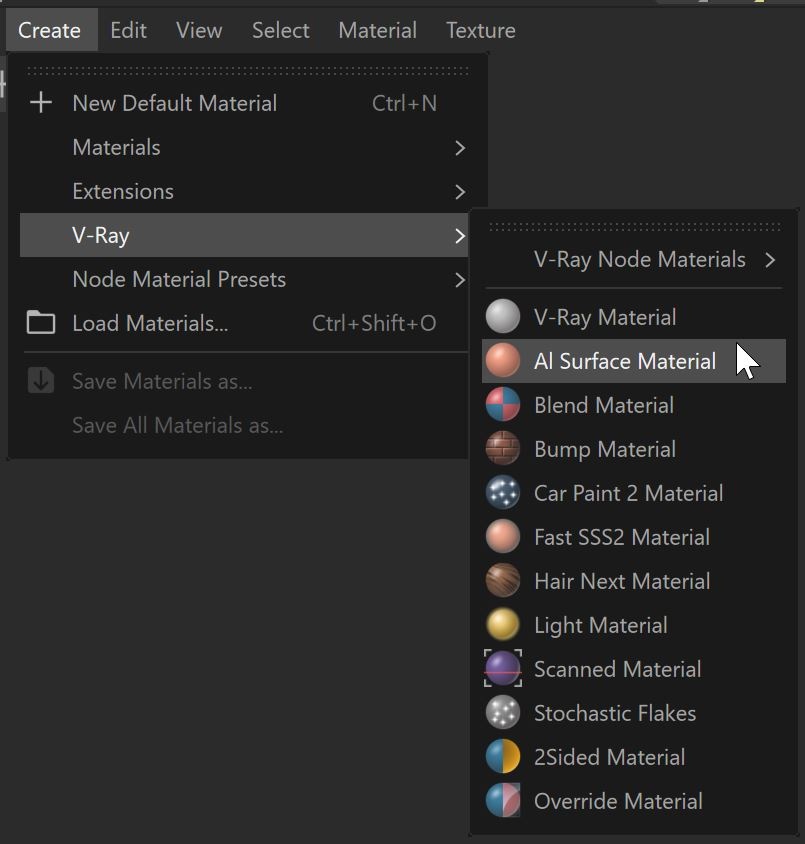Create an AI Surface Material

pyautogui.click(x=634, y=361)
